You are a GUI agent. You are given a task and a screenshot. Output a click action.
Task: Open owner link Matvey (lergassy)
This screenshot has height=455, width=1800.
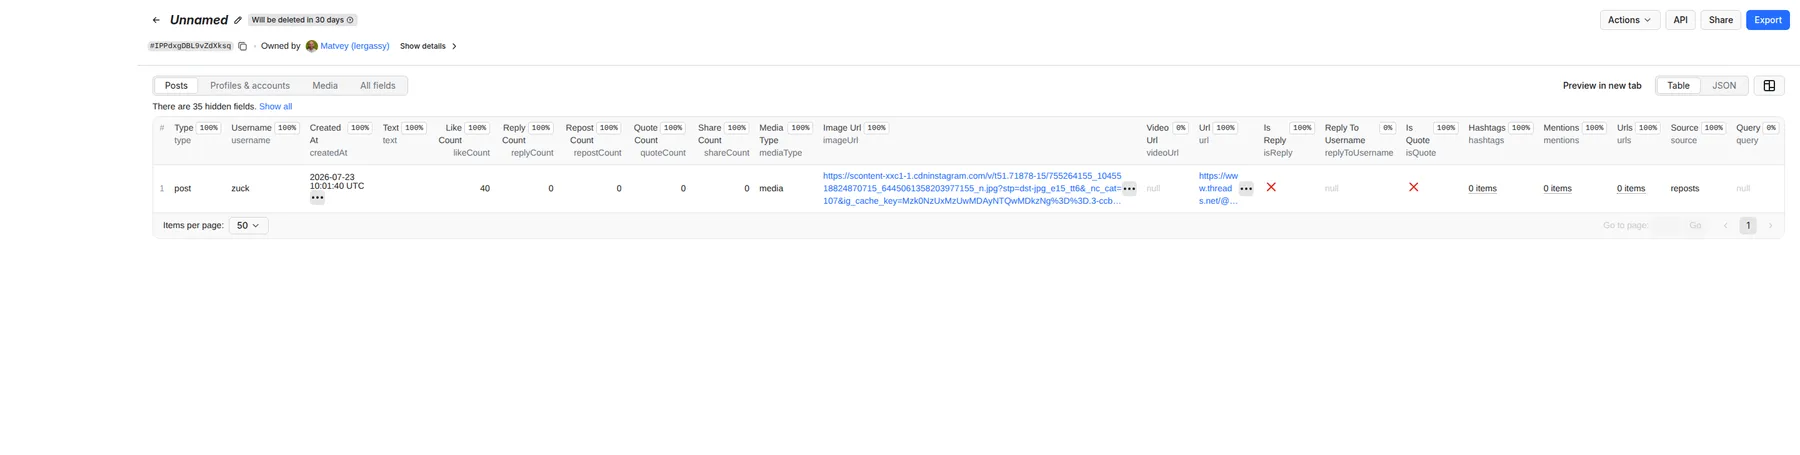355,46
